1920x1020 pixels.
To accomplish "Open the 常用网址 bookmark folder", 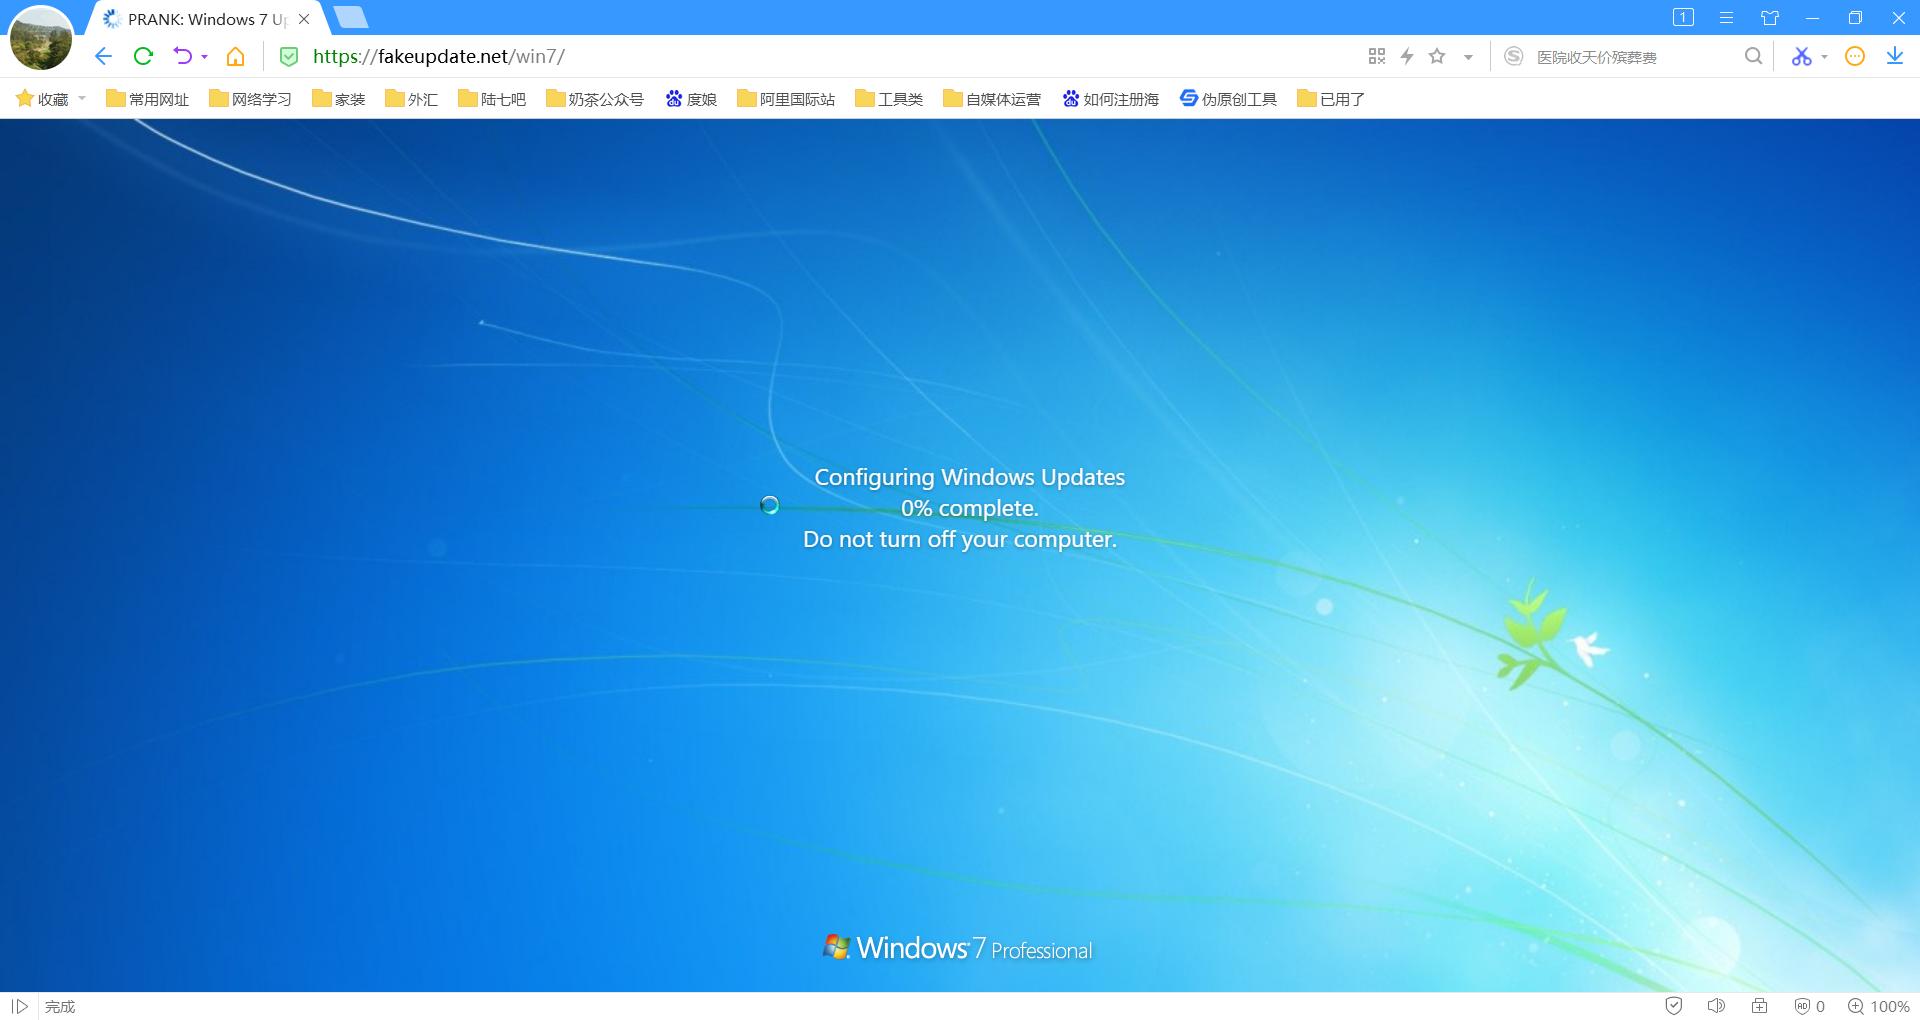I will coord(147,99).
